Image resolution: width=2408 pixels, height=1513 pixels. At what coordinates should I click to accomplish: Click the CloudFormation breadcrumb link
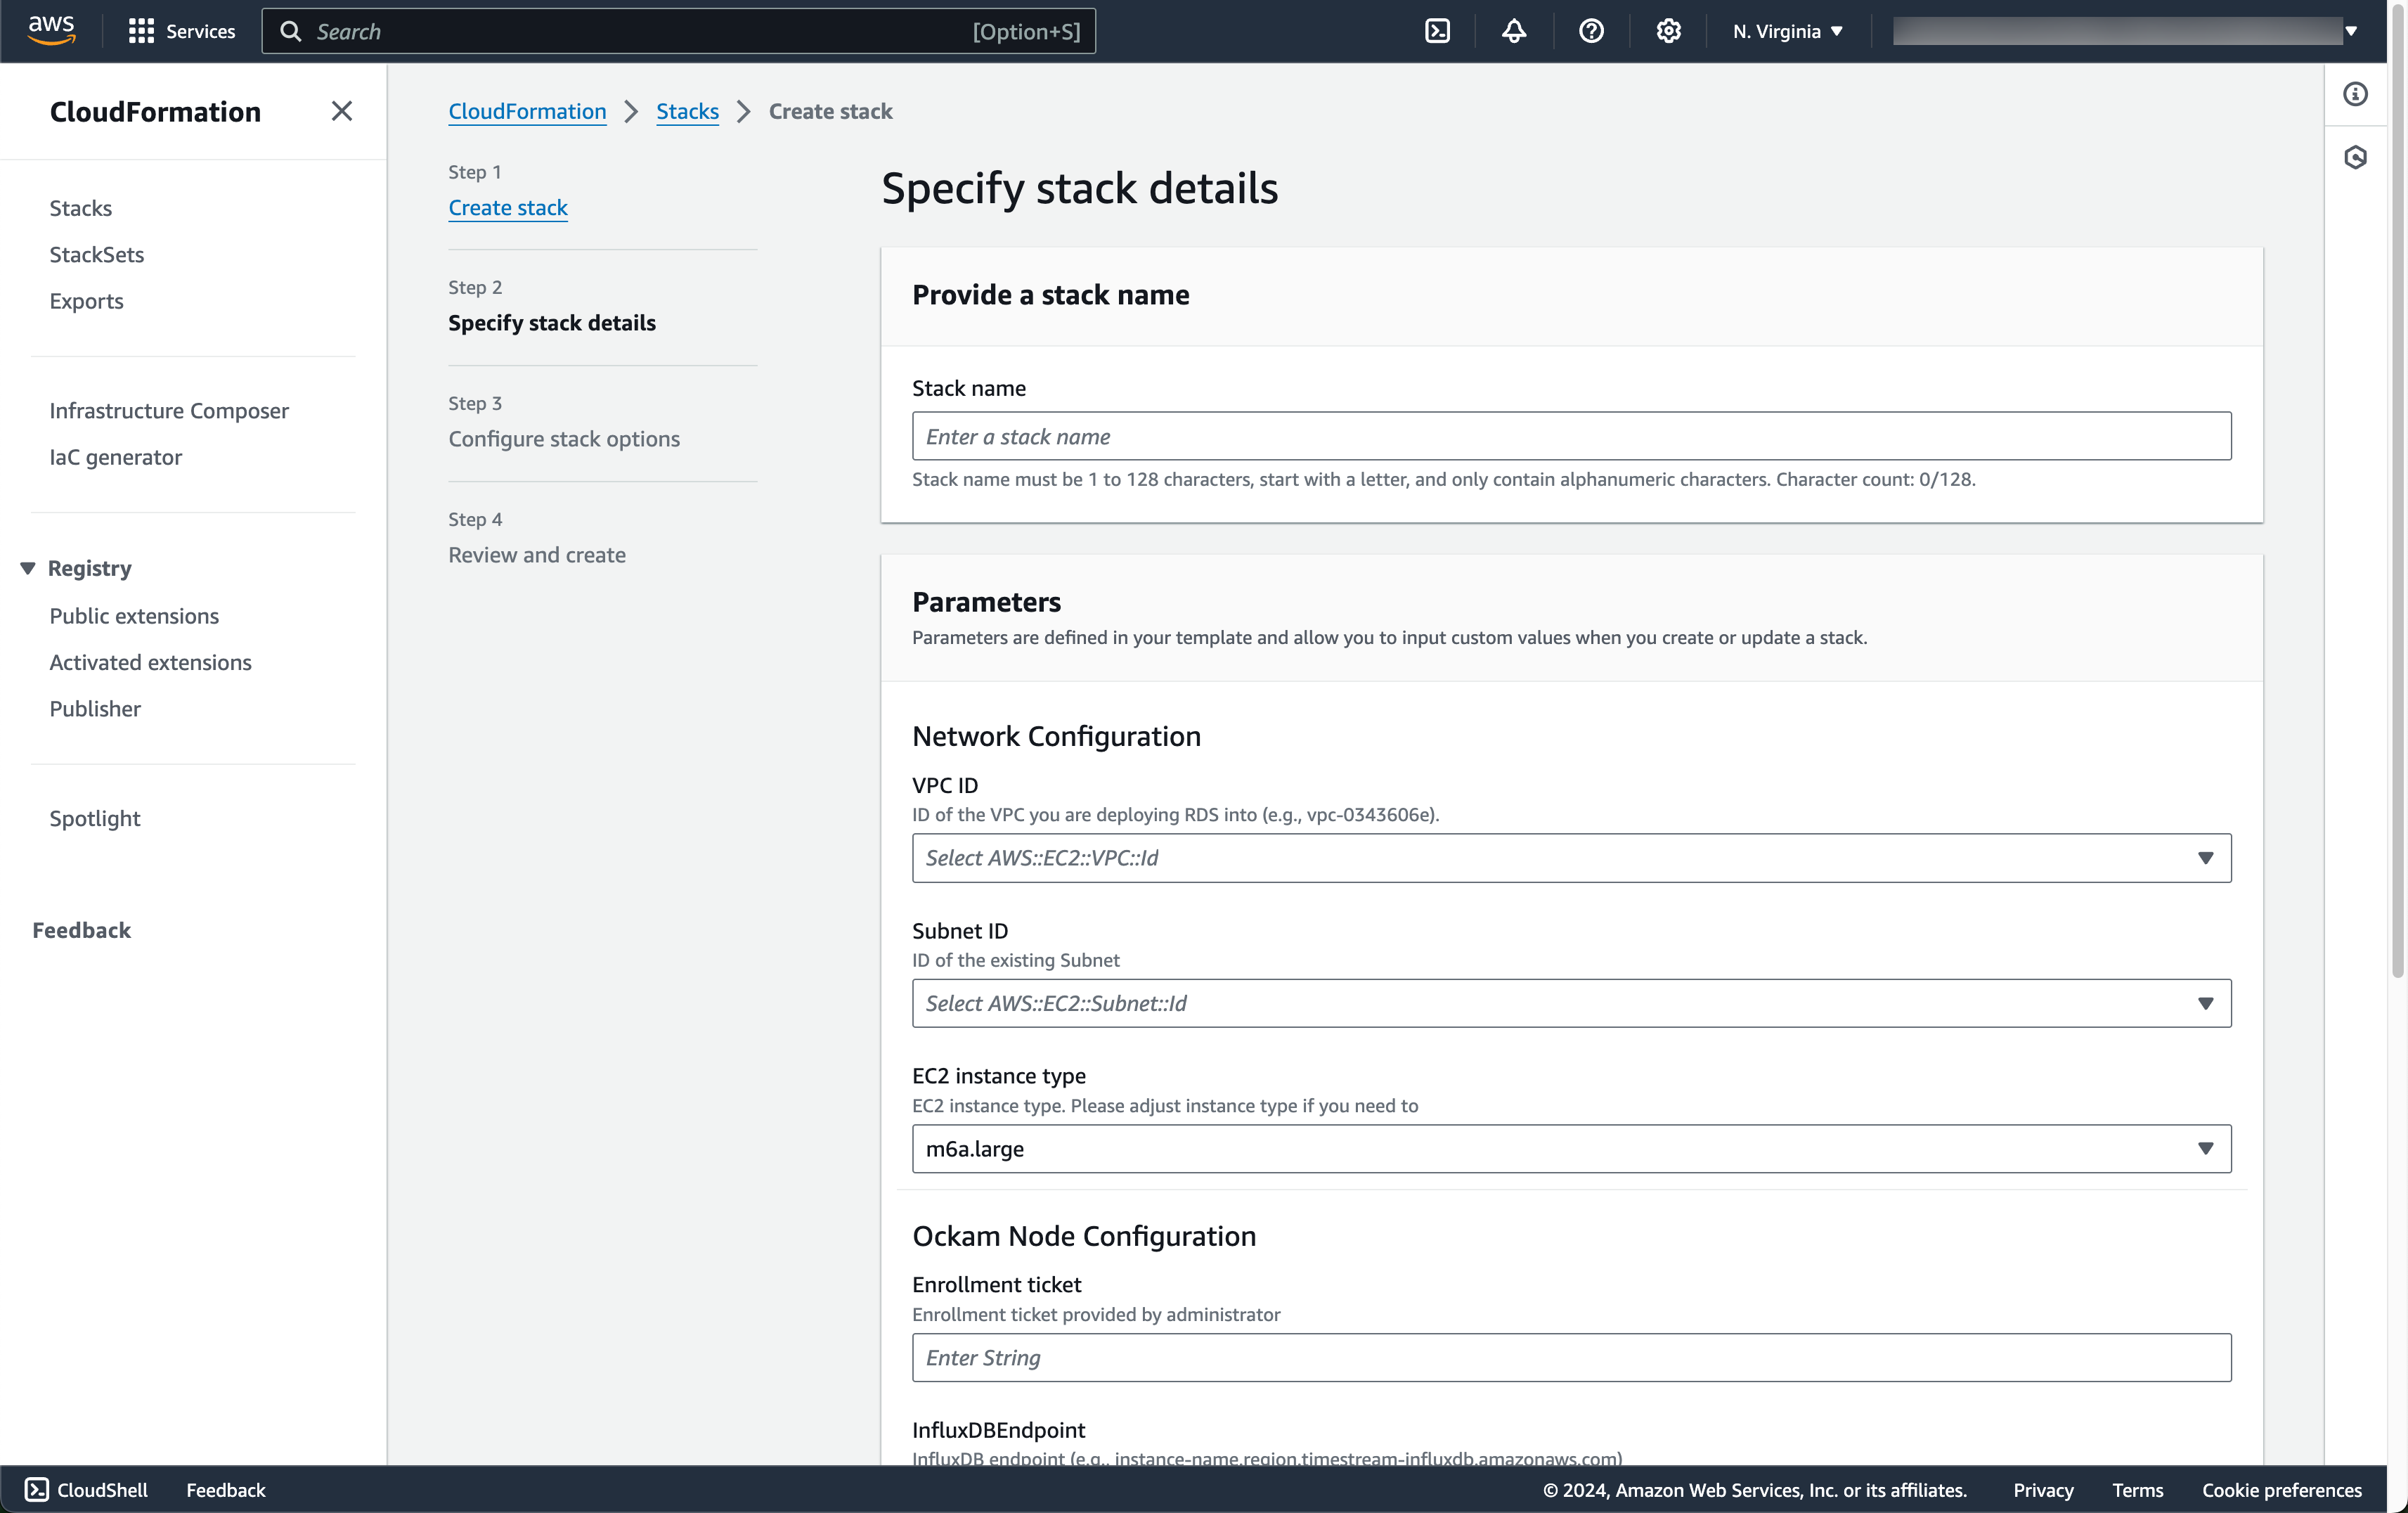click(x=526, y=110)
